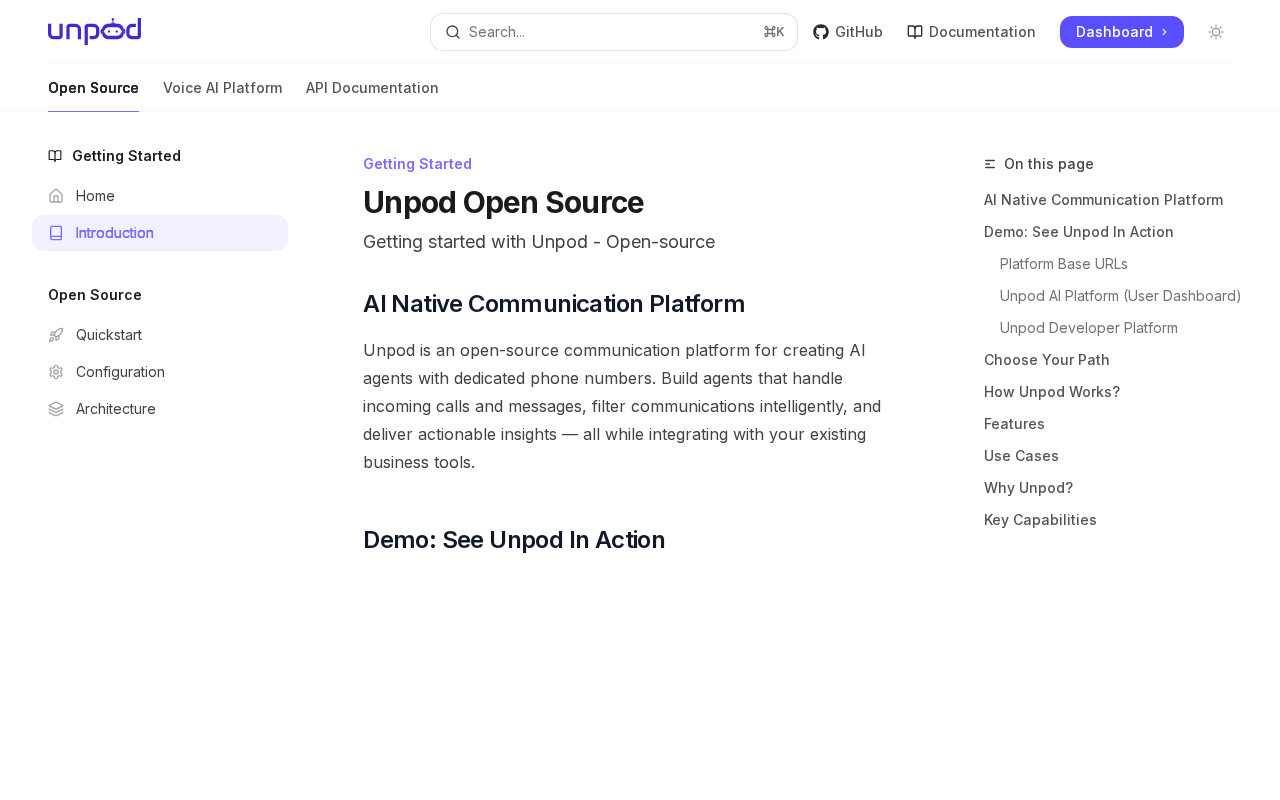Click the Home house icon in sidebar
This screenshot has width=1280, height=800.
click(56, 196)
